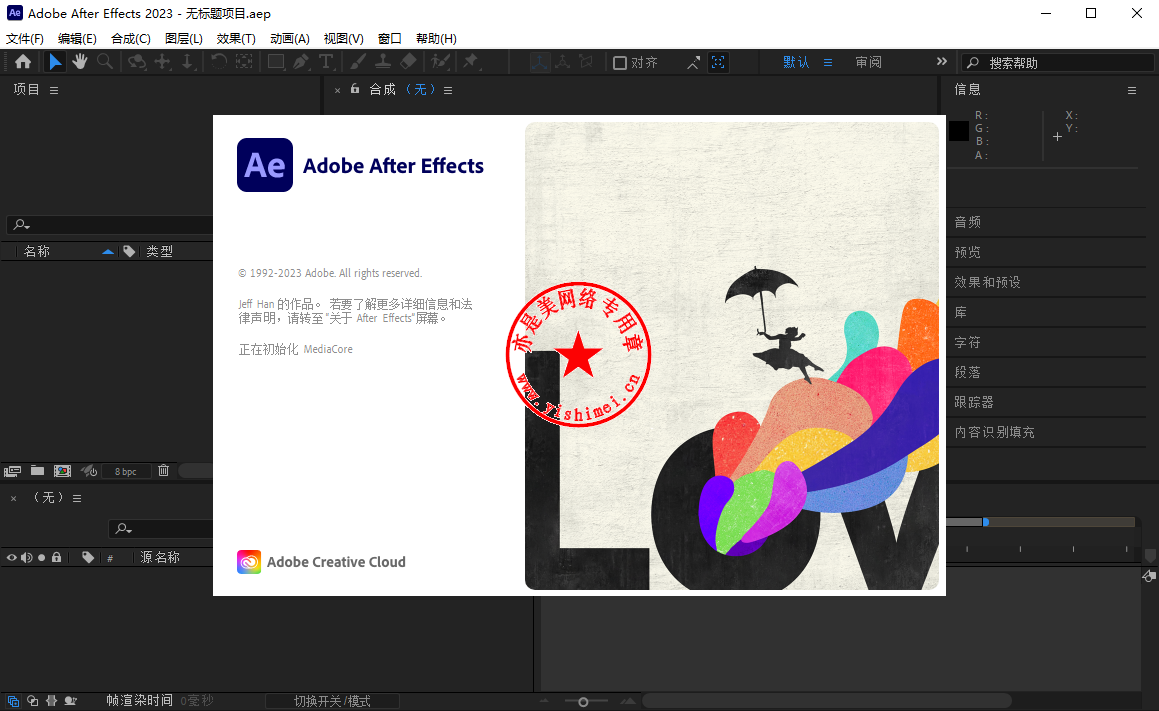Click the lock column icon in timeline

(56, 557)
